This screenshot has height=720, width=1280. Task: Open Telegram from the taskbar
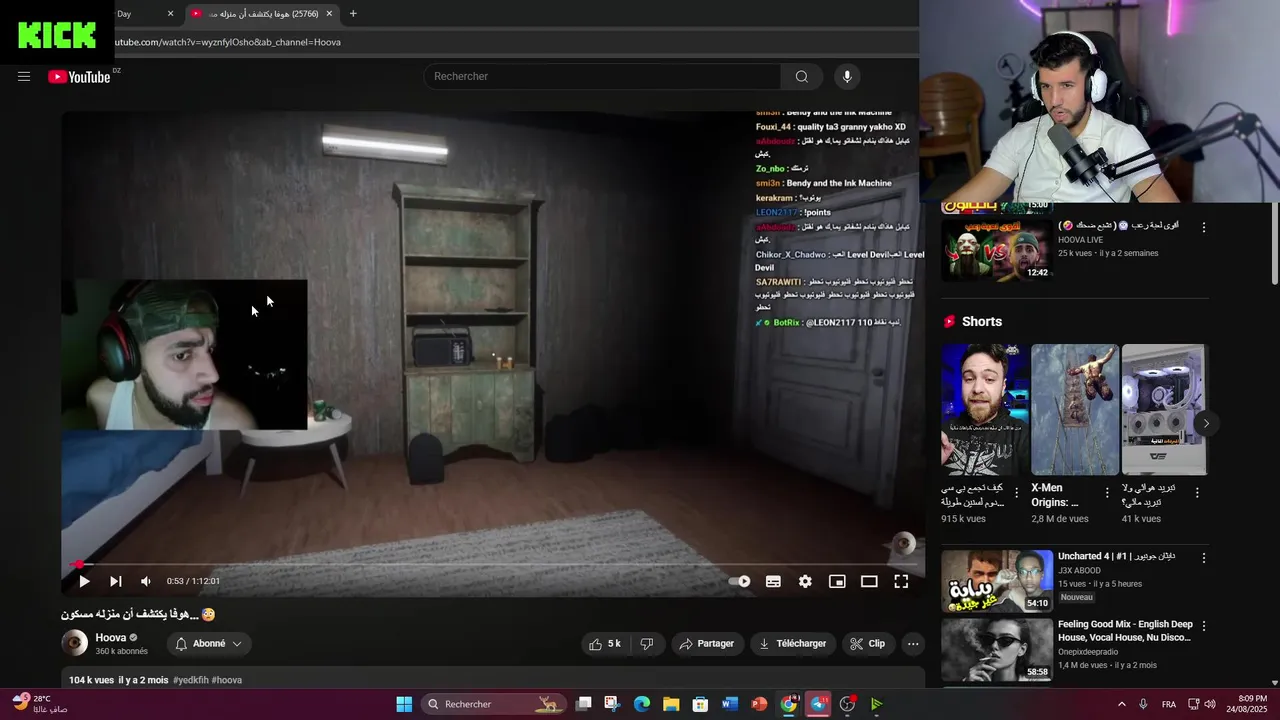coord(818,704)
